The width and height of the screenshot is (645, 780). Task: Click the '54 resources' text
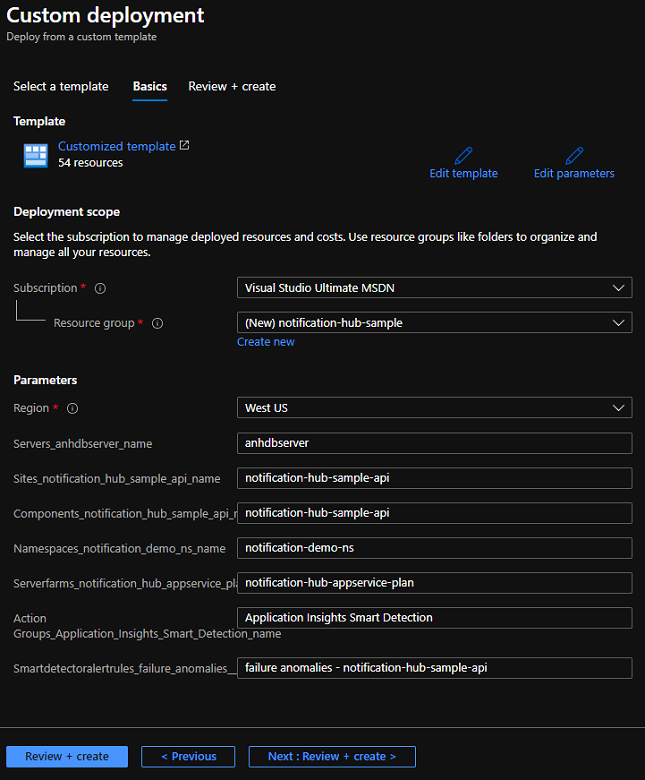pyautogui.click(x=91, y=163)
